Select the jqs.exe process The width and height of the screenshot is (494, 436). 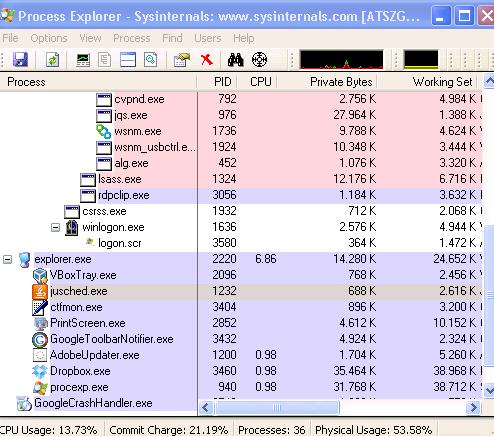coord(131,115)
